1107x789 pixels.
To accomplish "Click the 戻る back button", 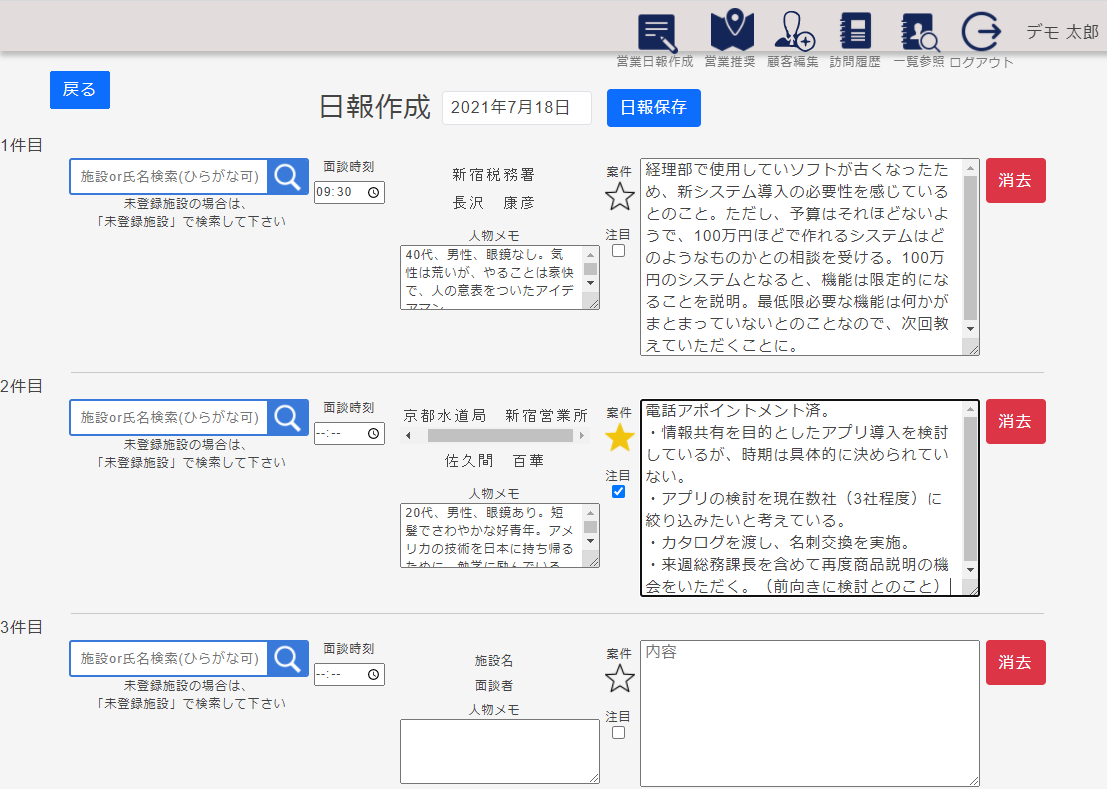I will 80,90.
